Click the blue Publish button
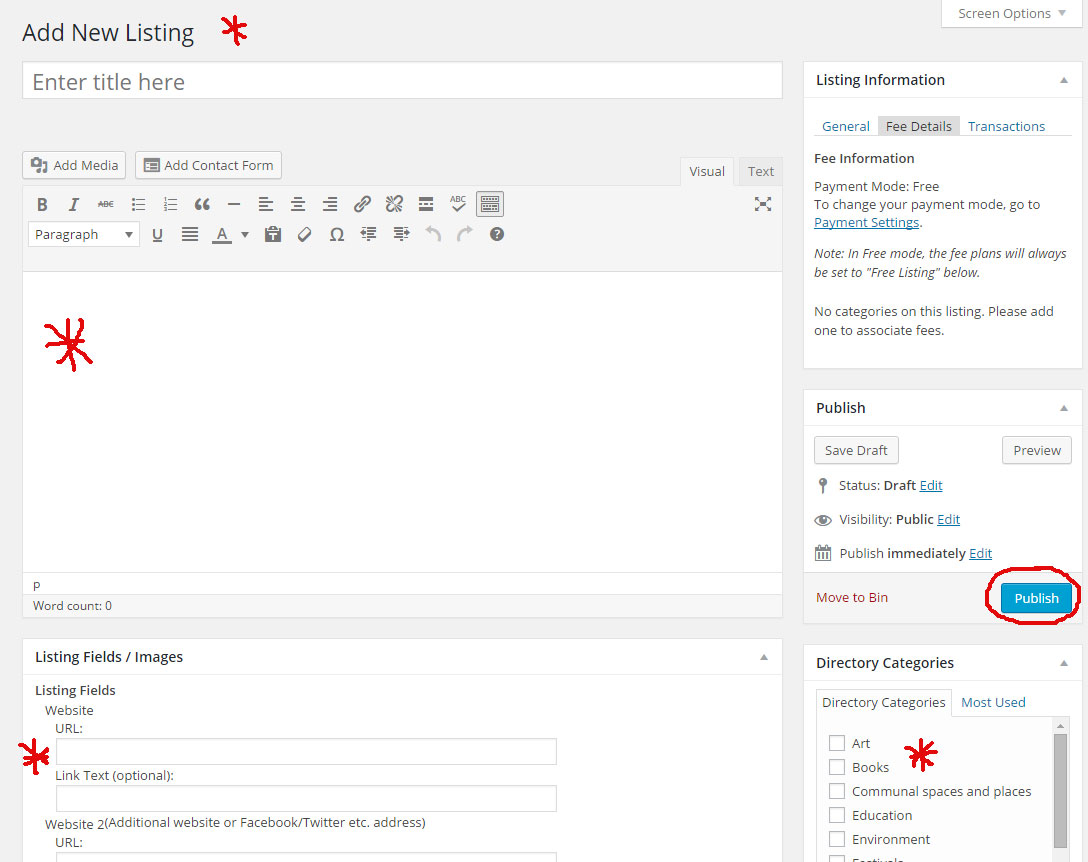Image resolution: width=1088 pixels, height=862 pixels. tap(1036, 598)
